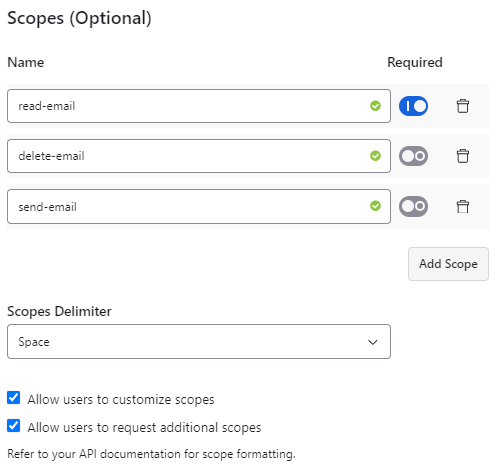Viewport: 497px width, 469px height.
Task: Enable Required toggle for delete-email
Action: click(413, 156)
